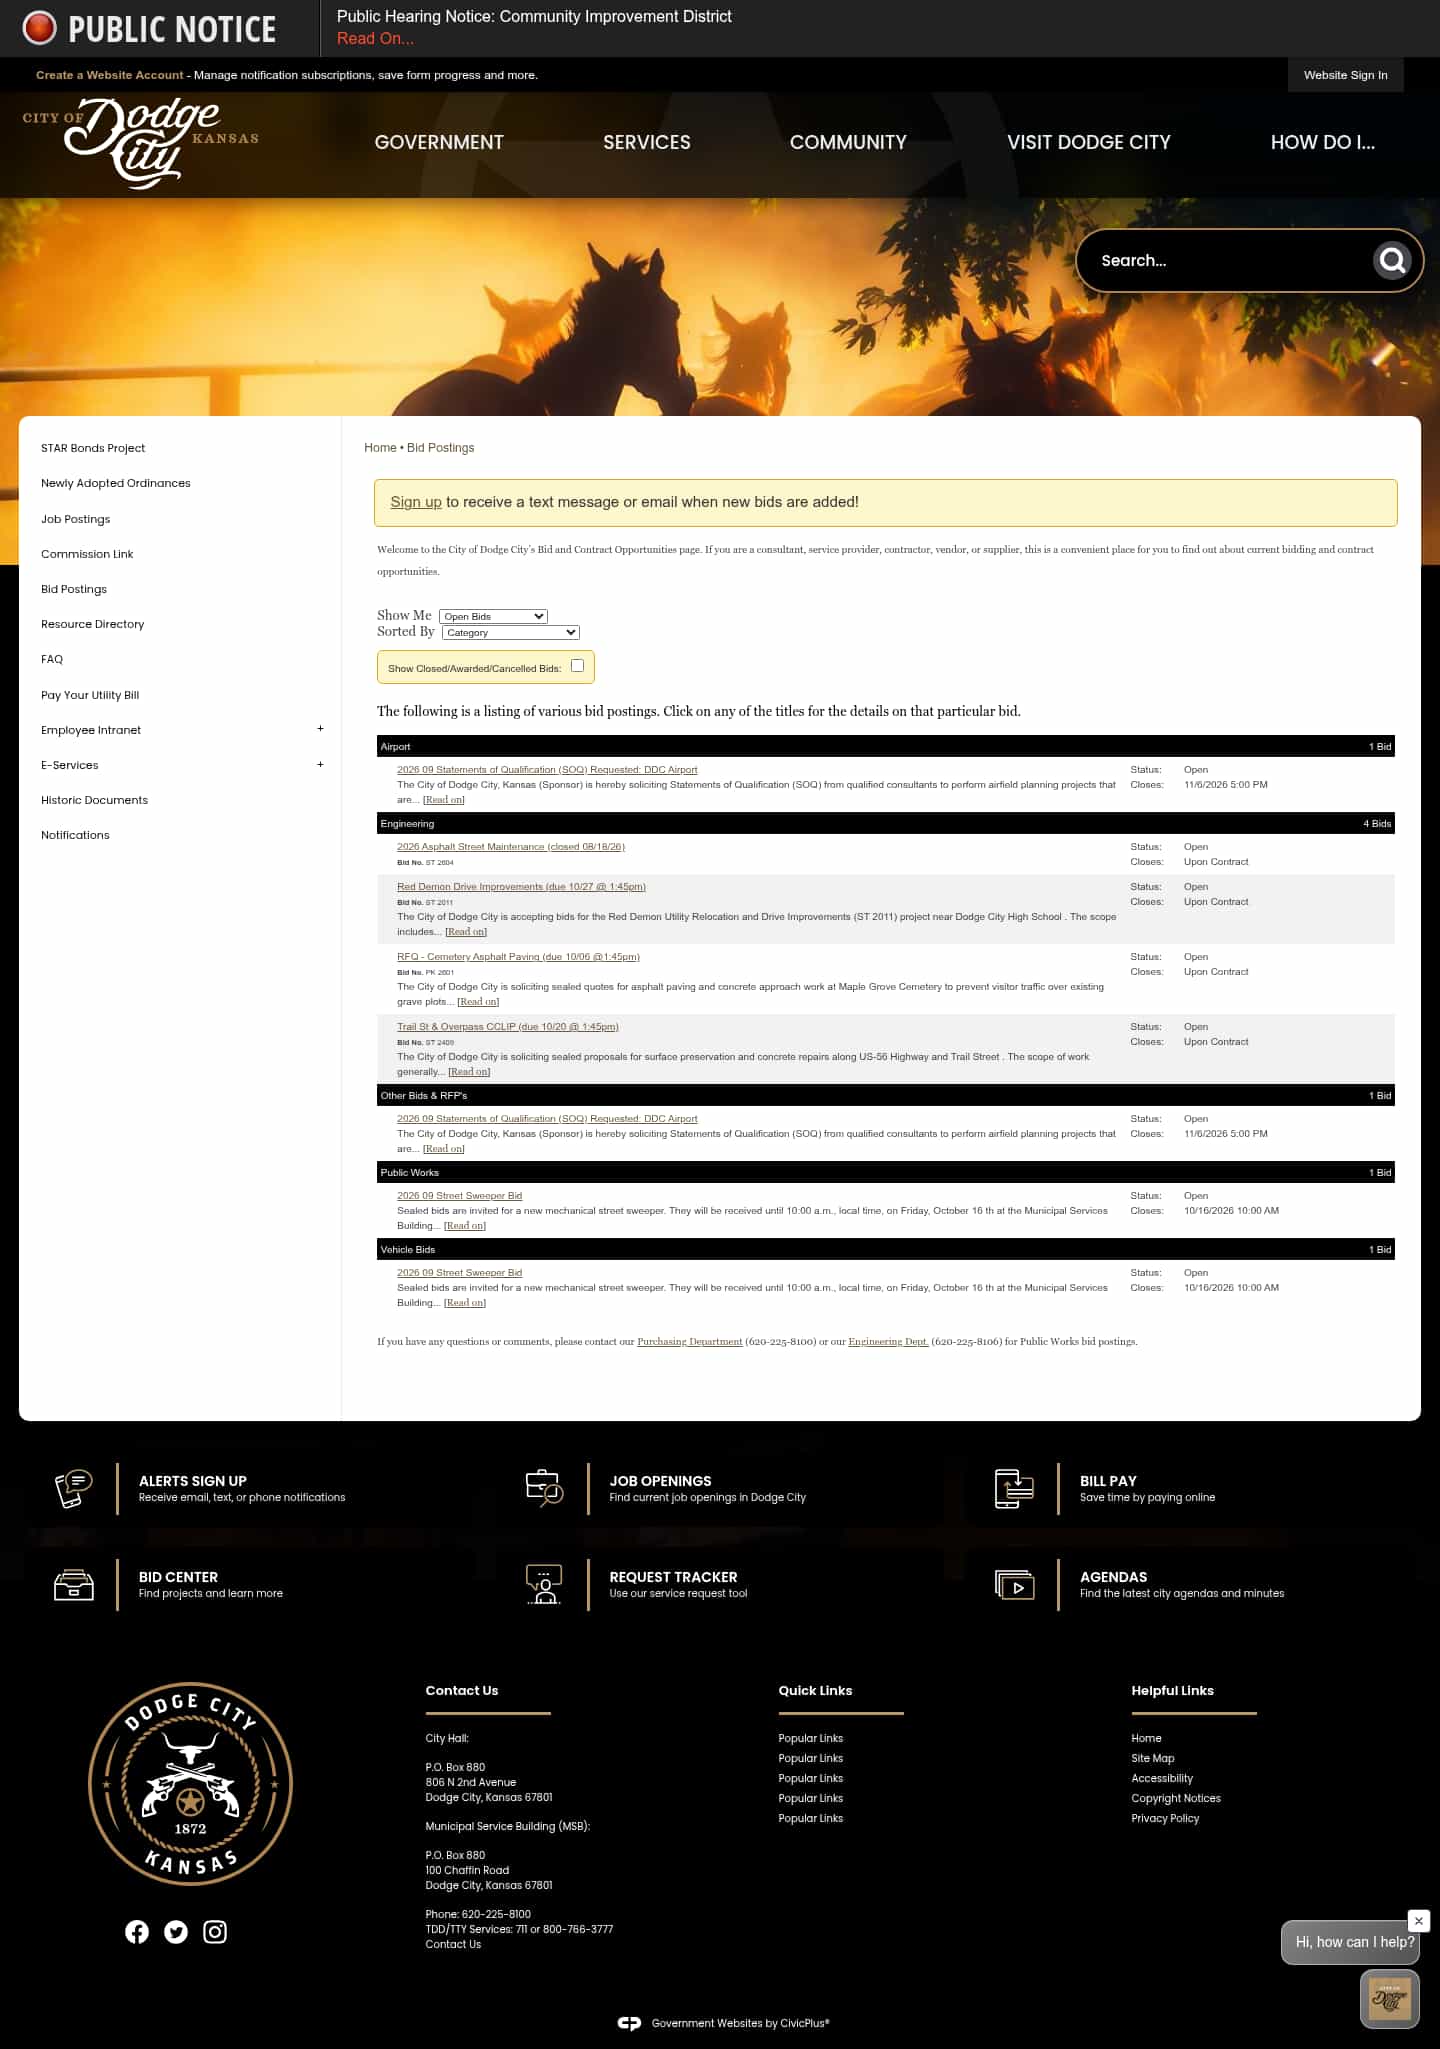Open Street Sweeper Bid under Vehicle Bids
The image size is (1440, 2049).
point(459,1273)
